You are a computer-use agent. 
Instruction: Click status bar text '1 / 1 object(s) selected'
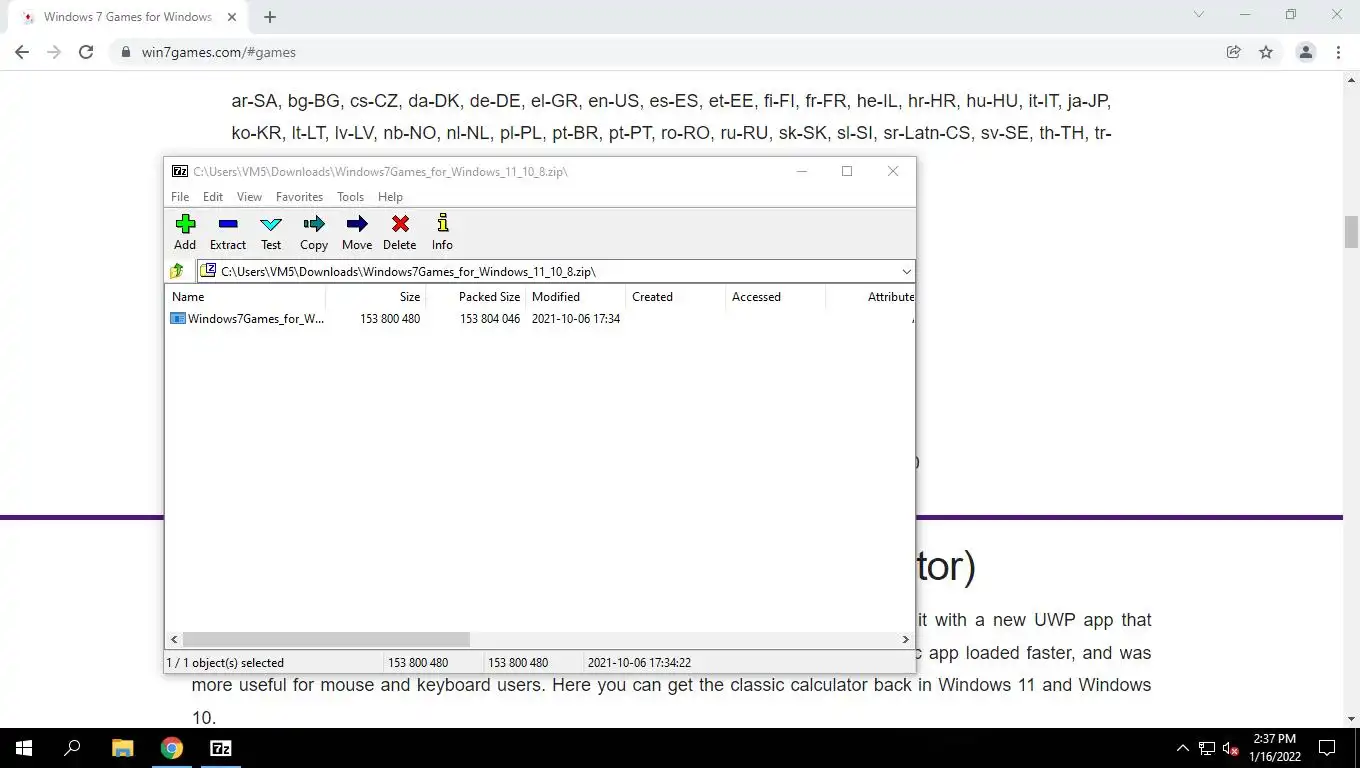point(225,662)
